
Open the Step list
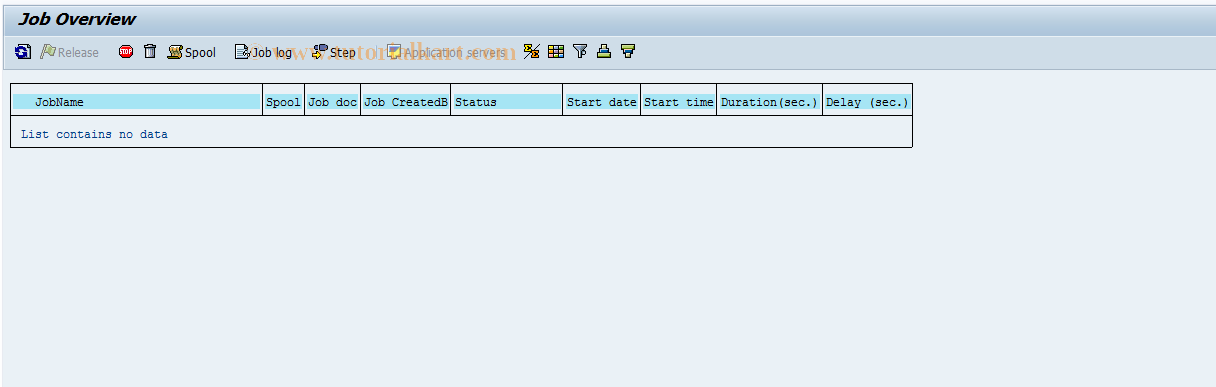click(334, 52)
